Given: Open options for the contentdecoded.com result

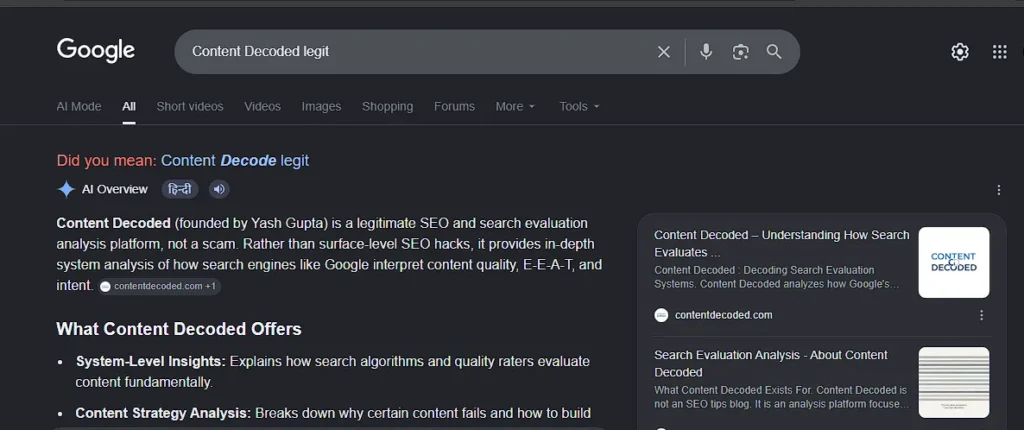Looking at the screenshot, I should tap(981, 315).
